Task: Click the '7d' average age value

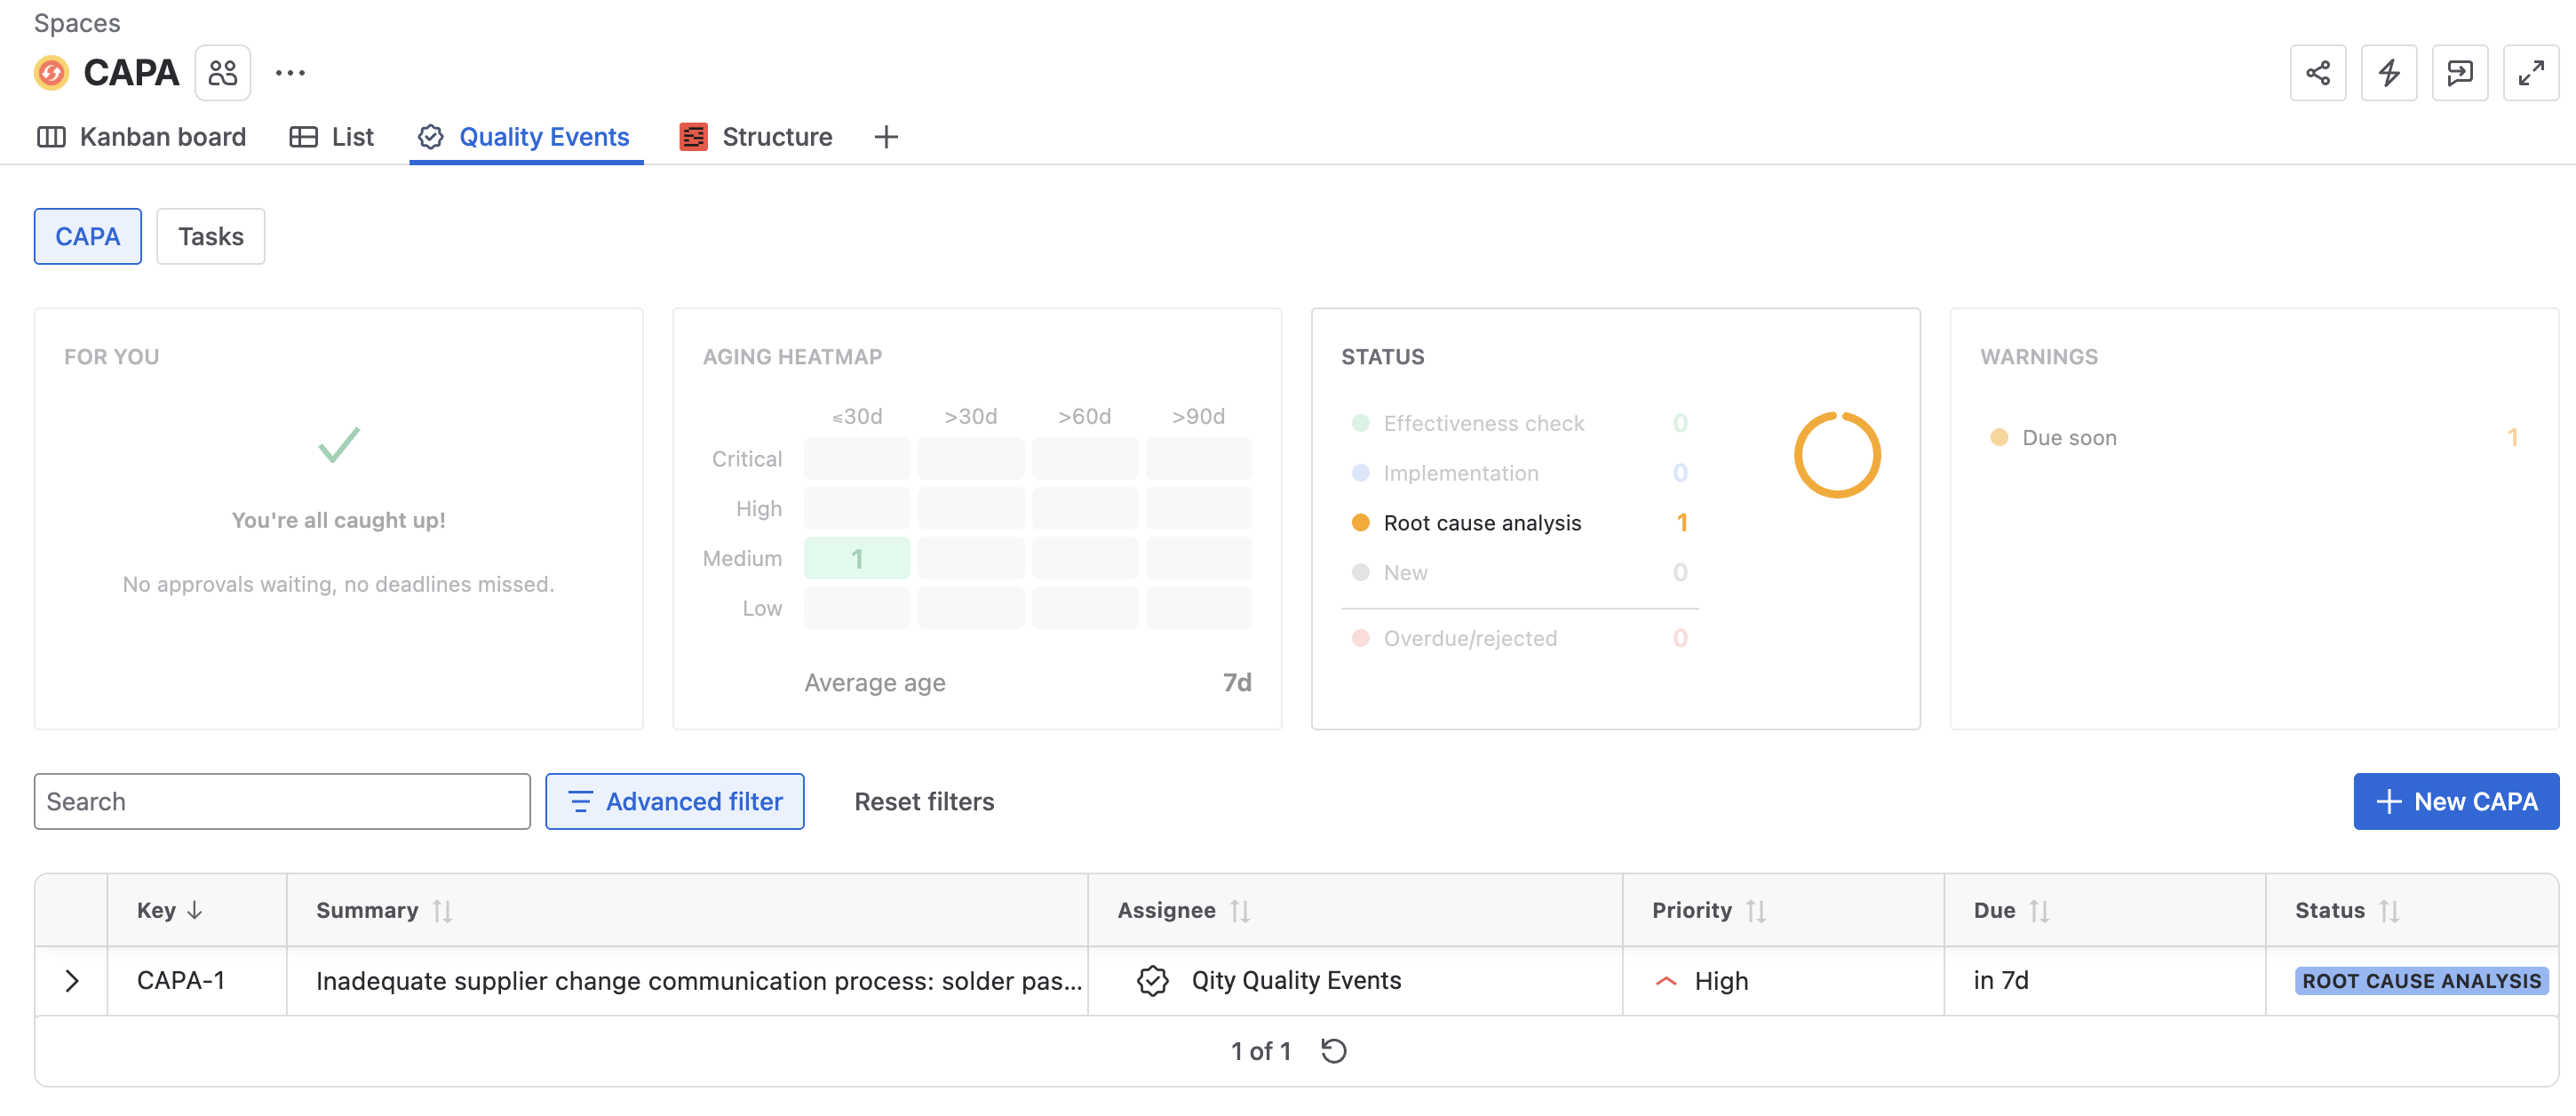Action: (x=1237, y=683)
